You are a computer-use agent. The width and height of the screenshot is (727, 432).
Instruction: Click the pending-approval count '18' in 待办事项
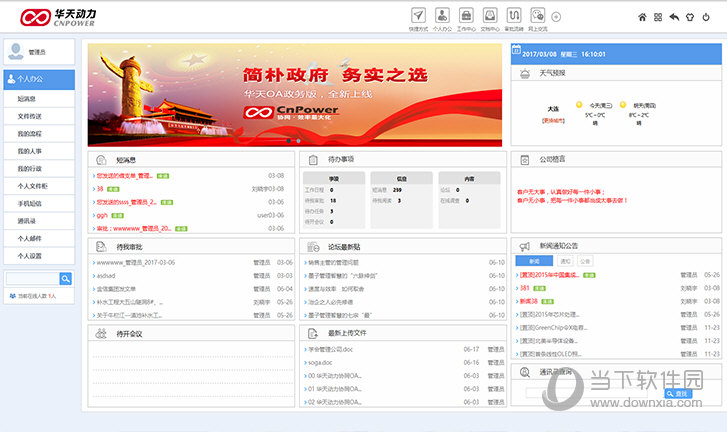[x=333, y=201]
